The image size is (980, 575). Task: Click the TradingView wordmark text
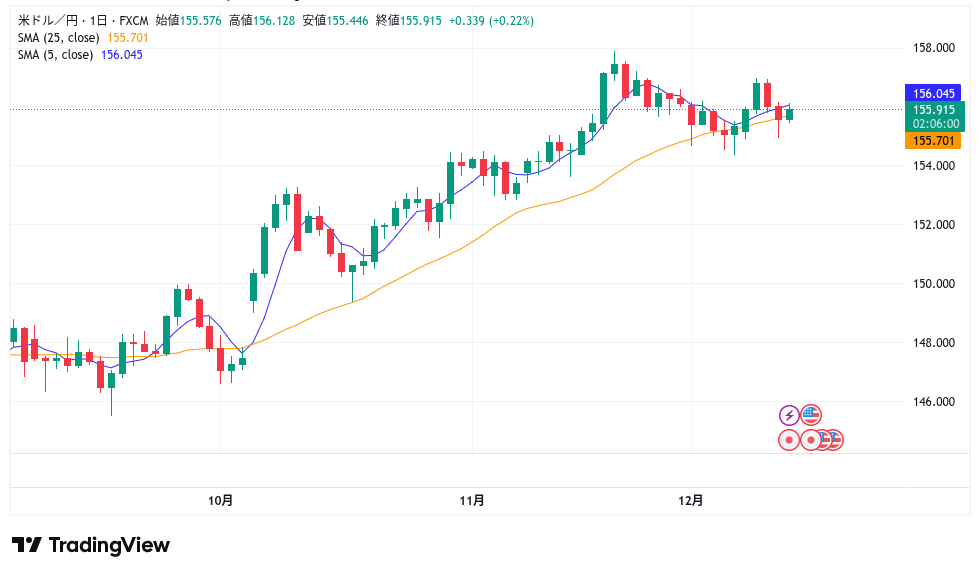point(109,545)
